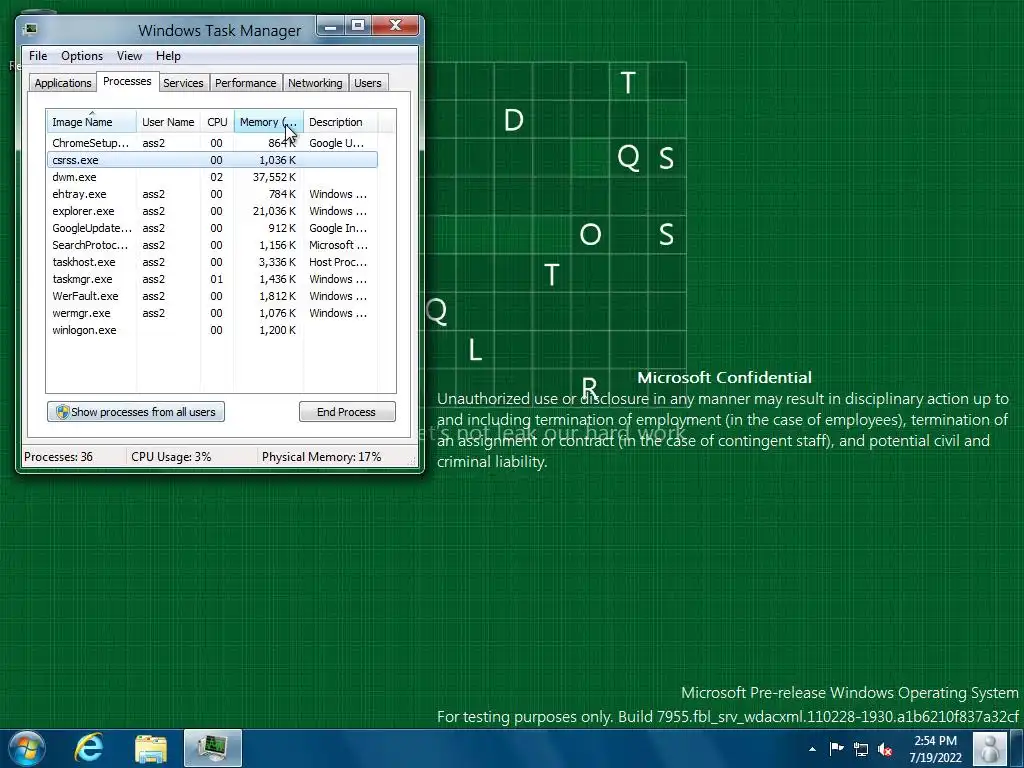Sort by the Description column header
Image resolution: width=1024 pixels, height=768 pixels.
click(340, 122)
